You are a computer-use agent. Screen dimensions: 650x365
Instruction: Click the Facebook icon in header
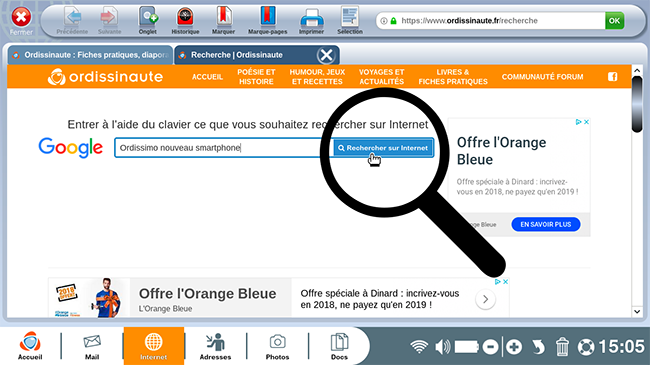(x=613, y=77)
